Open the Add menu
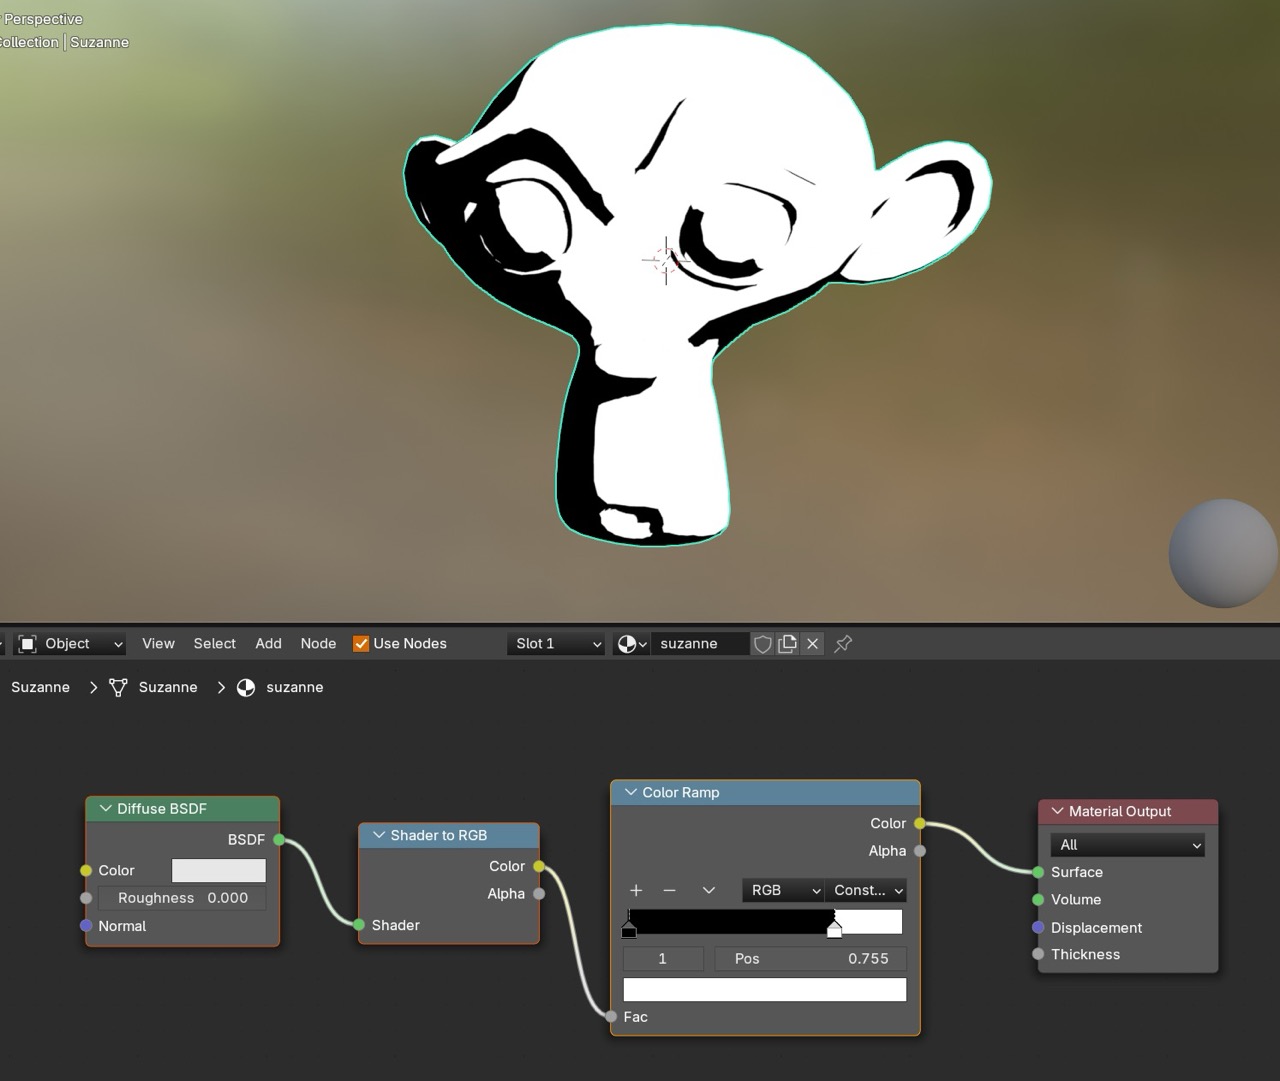Viewport: 1280px width, 1081px height. [268, 644]
